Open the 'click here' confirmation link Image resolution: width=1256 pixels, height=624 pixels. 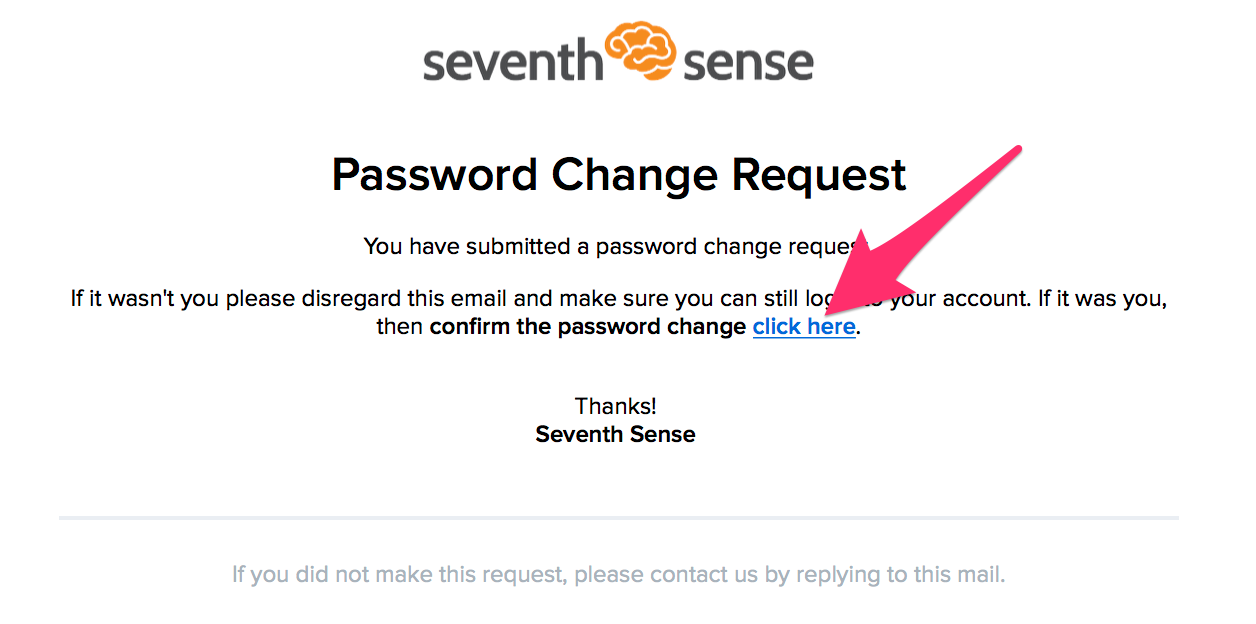click(x=804, y=327)
